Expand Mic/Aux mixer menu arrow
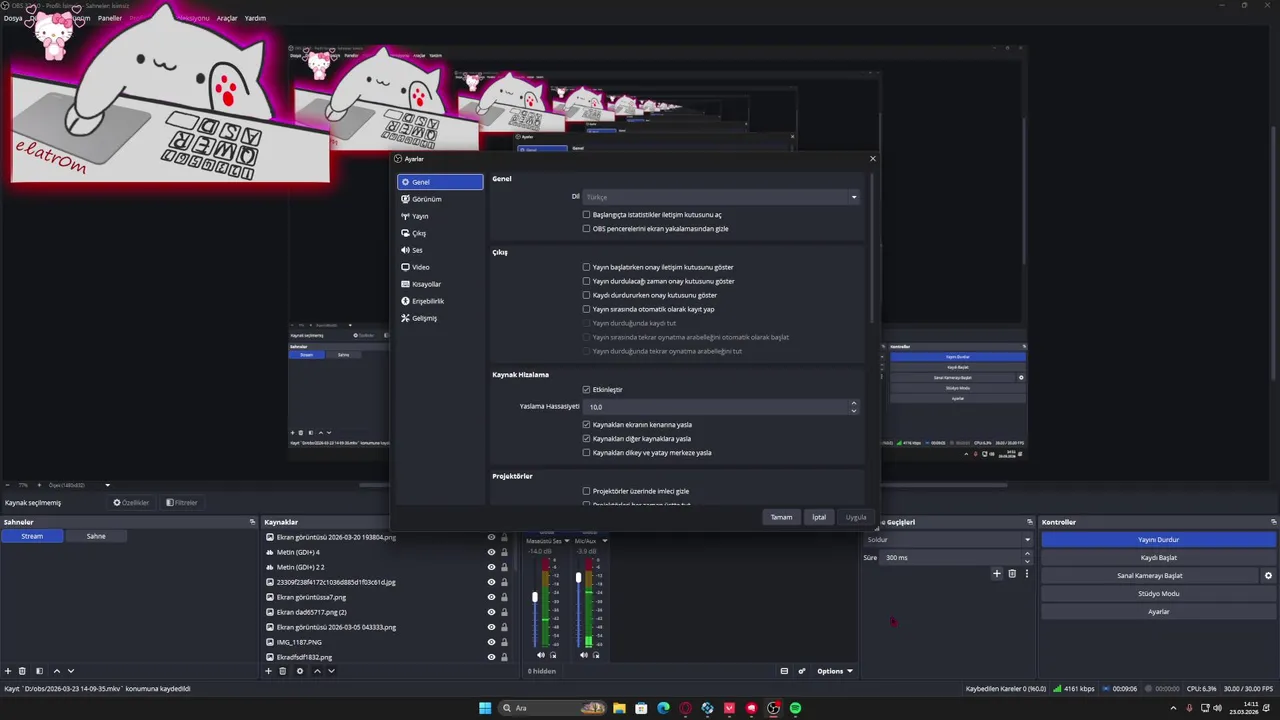This screenshot has width=1280, height=720. pos(604,541)
